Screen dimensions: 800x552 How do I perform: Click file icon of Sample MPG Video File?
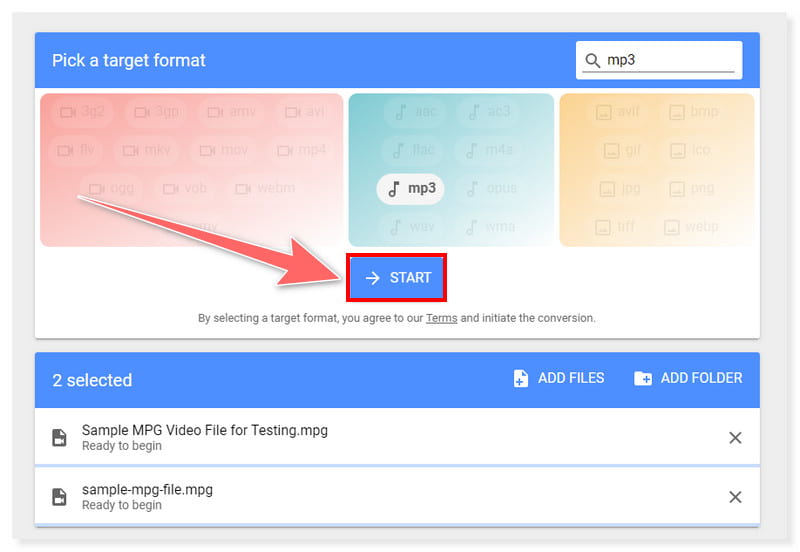pos(60,437)
